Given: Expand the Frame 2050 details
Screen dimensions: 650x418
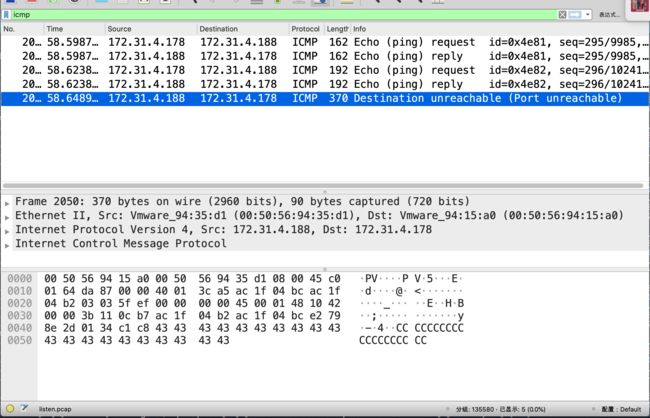Looking at the screenshot, I should click(x=8, y=201).
